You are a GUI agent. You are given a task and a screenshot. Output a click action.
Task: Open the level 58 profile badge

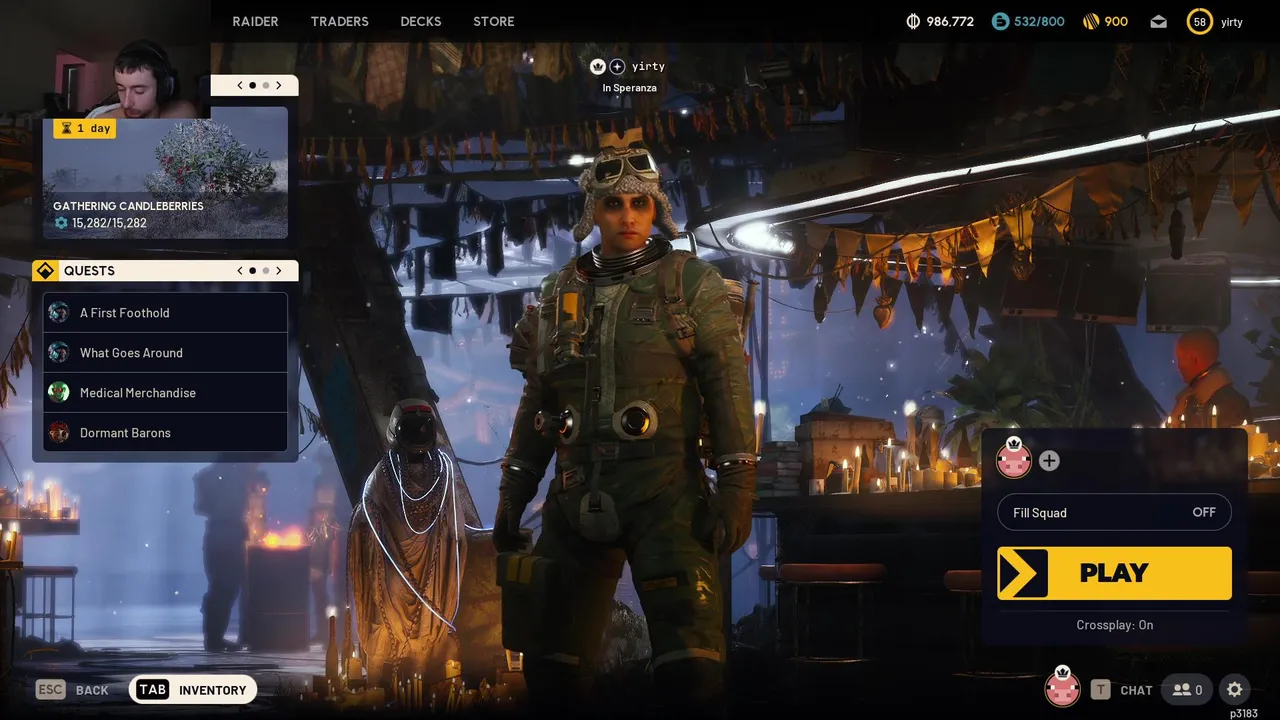click(1200, 21)
